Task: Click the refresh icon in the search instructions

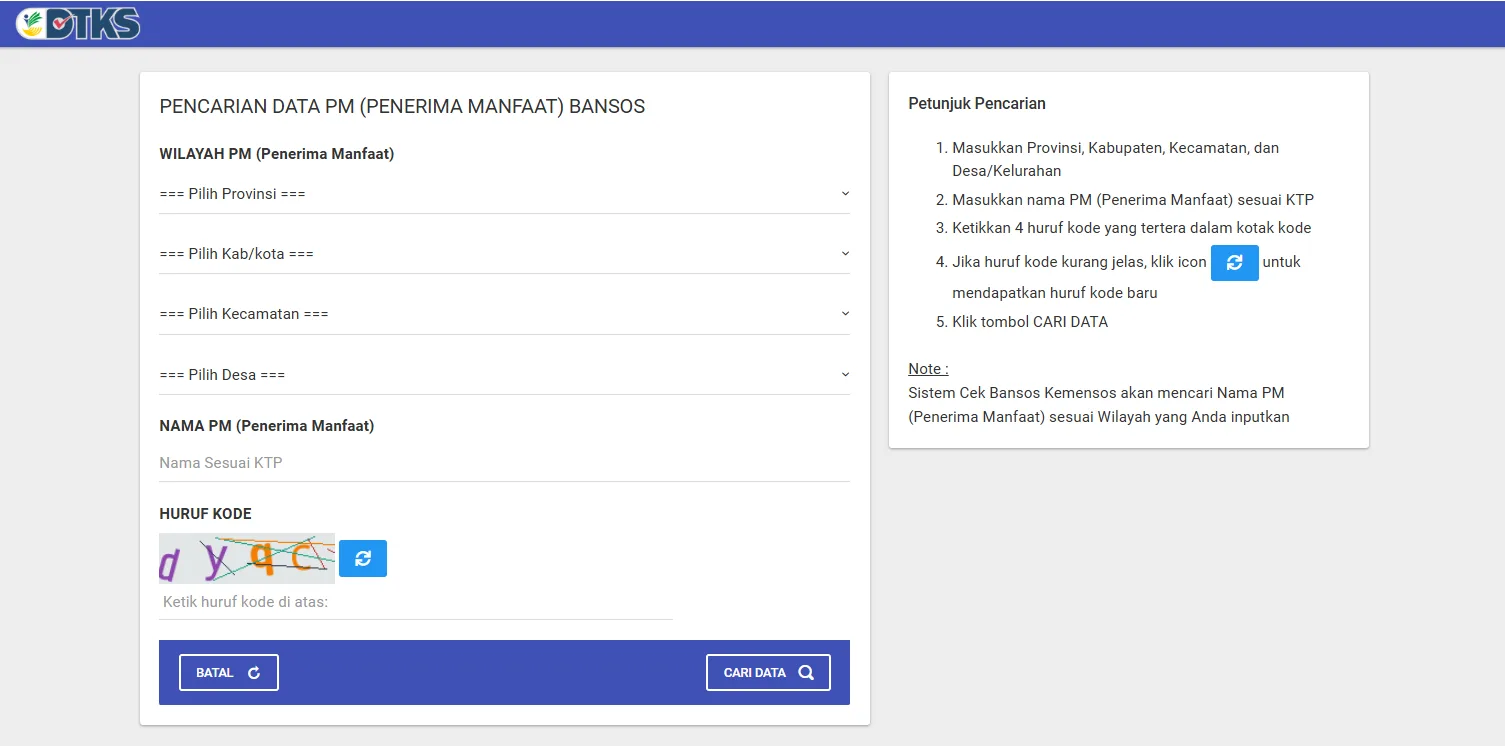Action: 1234,262
